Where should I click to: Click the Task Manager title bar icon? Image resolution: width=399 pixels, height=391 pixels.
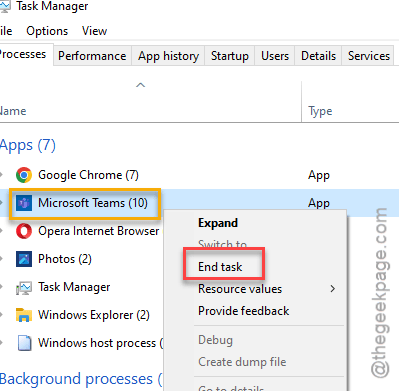click(5, 6)
